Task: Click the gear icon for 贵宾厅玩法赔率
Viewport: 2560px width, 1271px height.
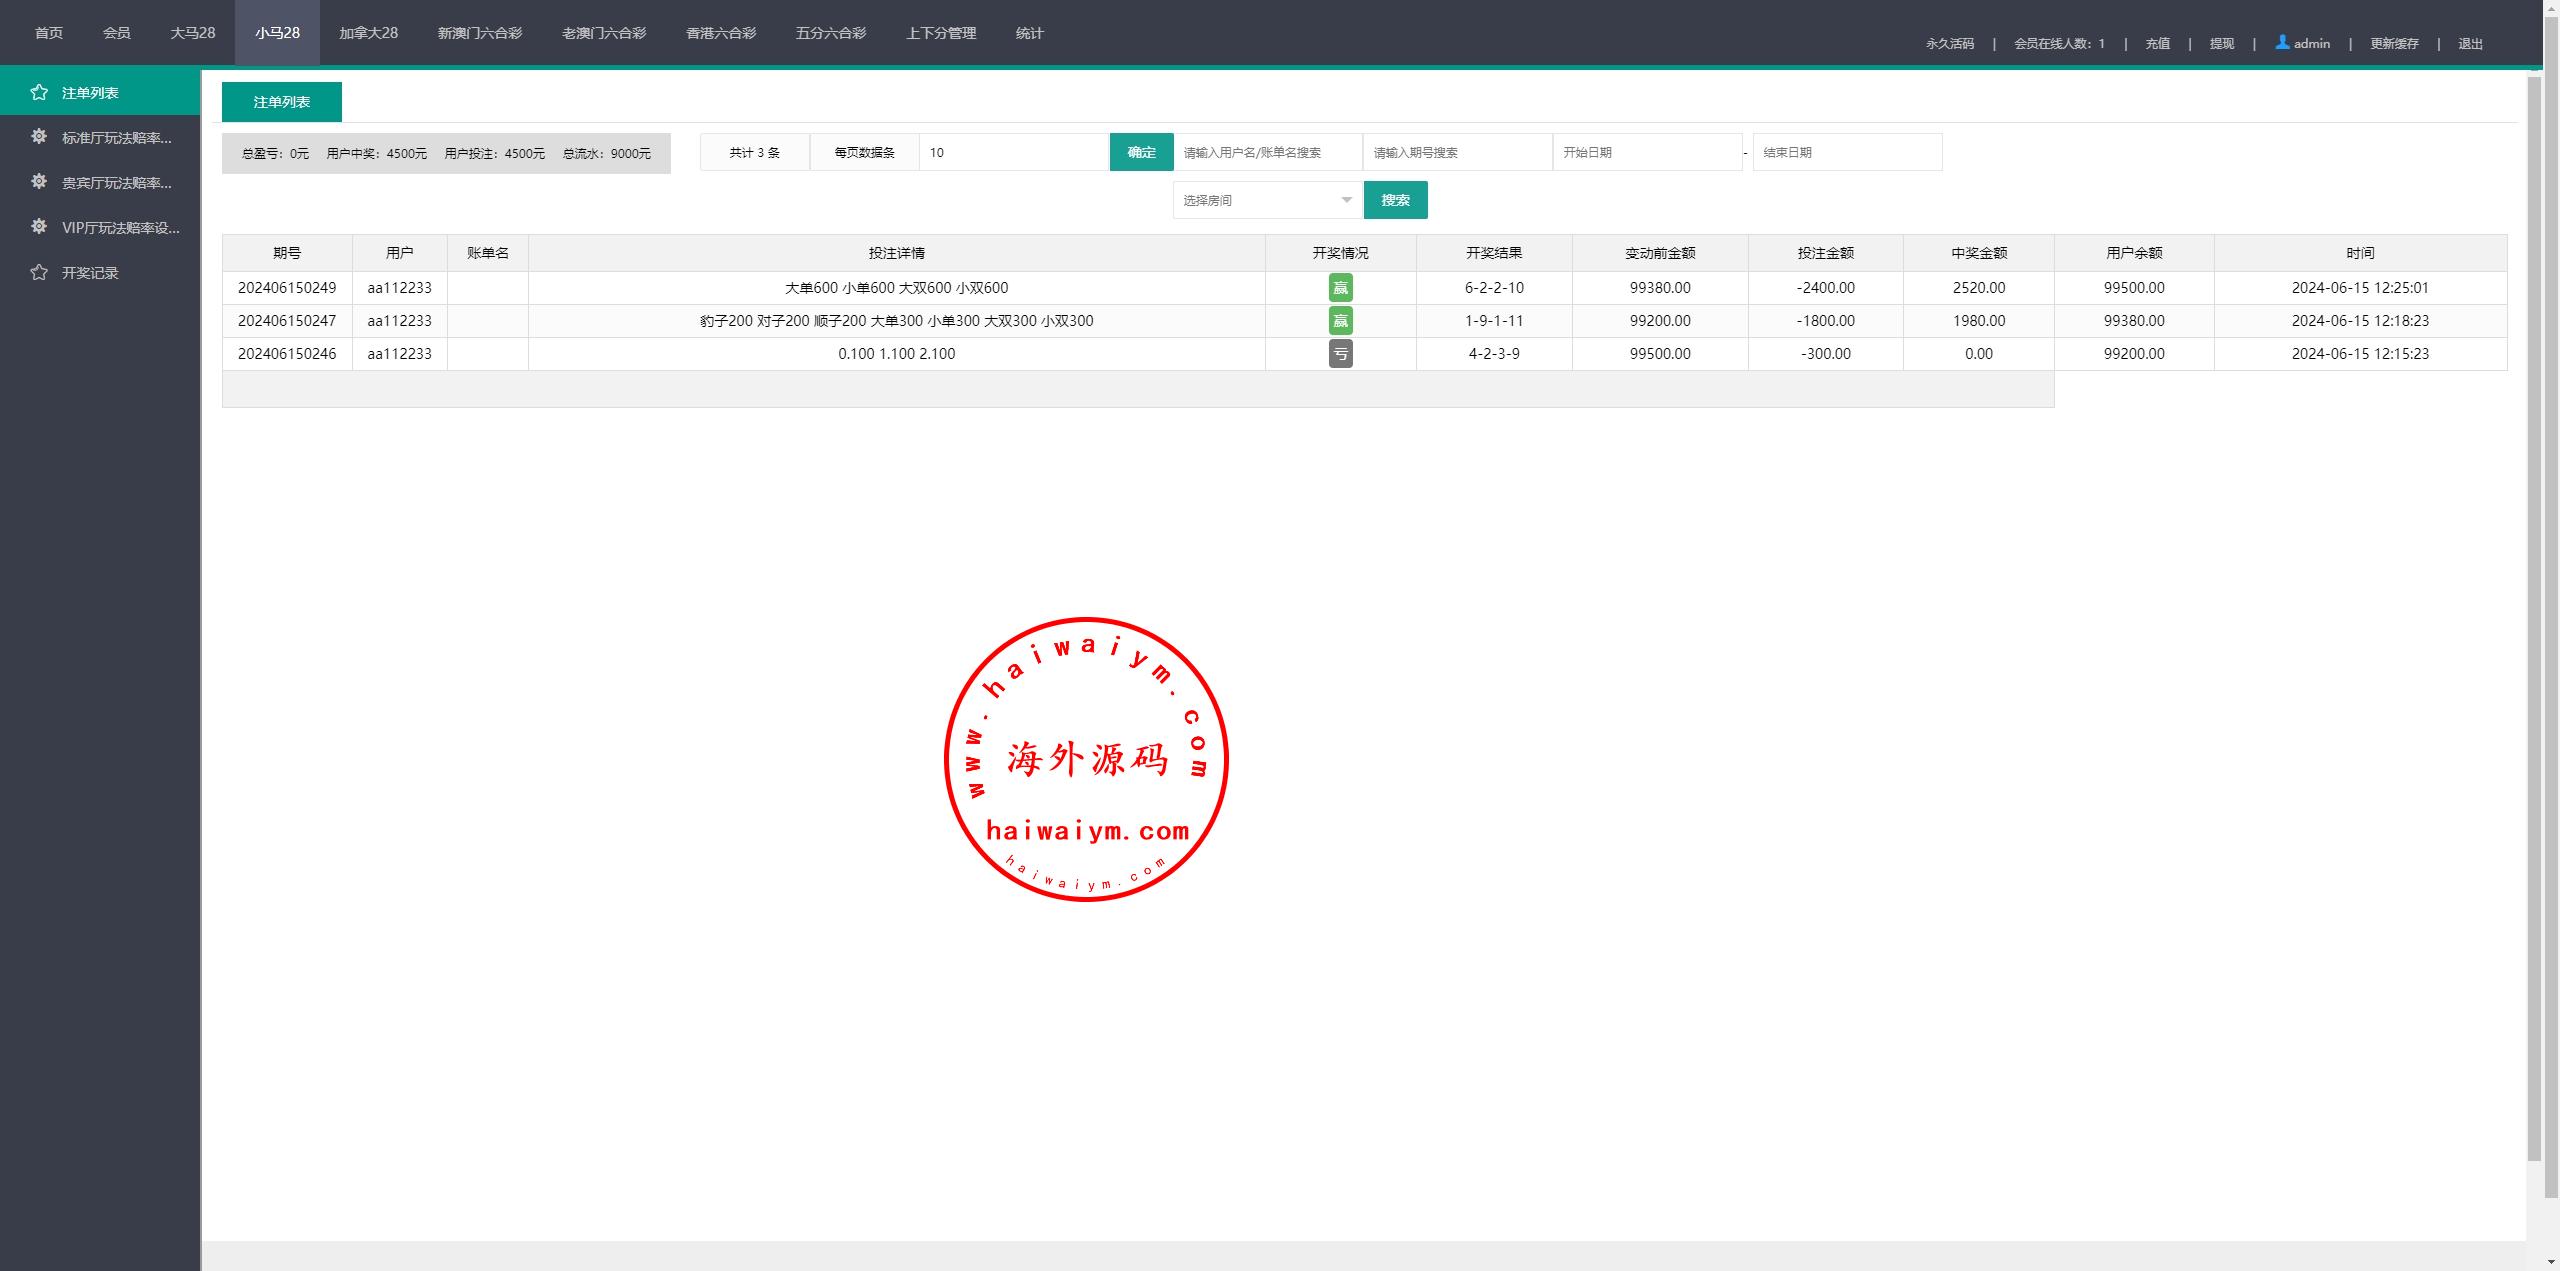Action: [39, 181]
